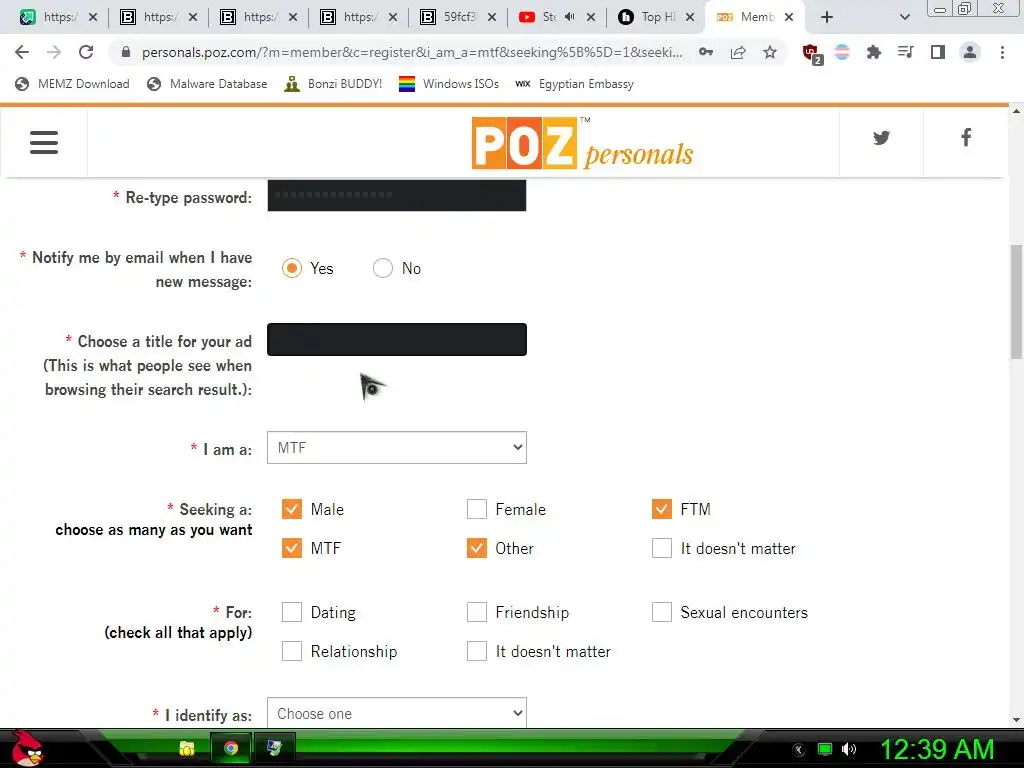
Task: Click the ad title input field
Action: (396, 340)
